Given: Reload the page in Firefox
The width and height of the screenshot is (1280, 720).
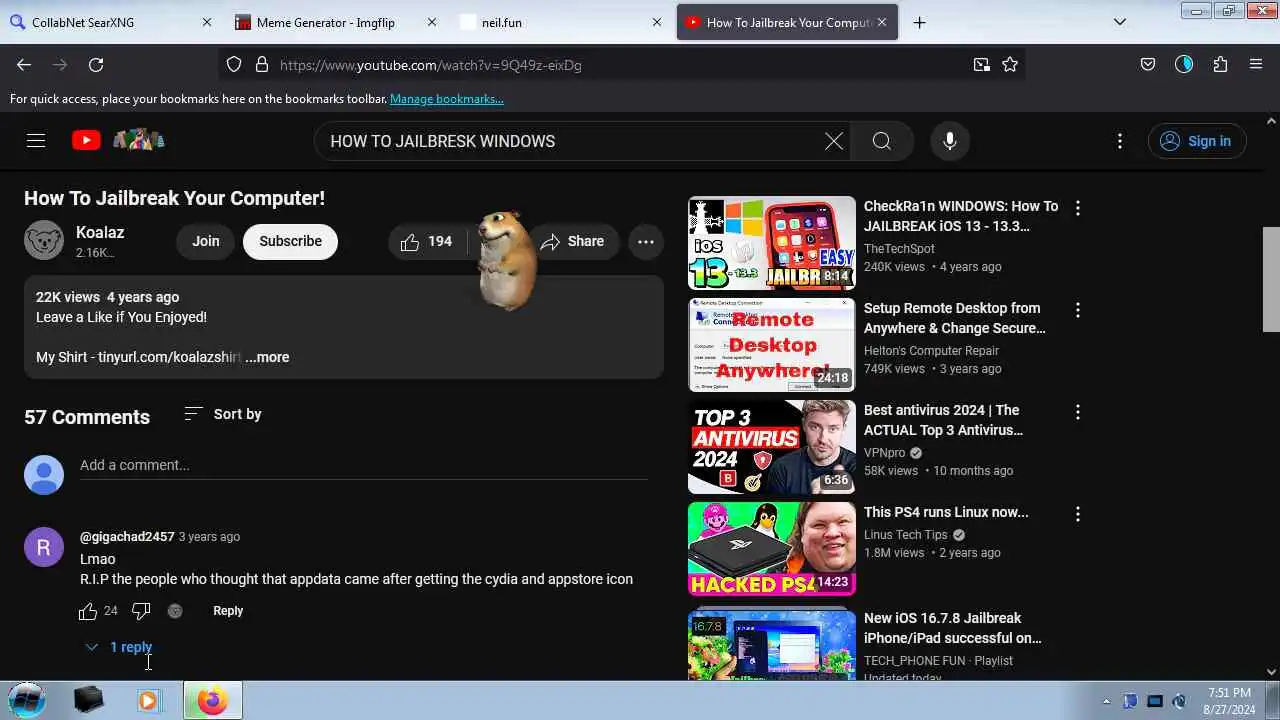Looking at the screenshot, I should pos(96,65).
